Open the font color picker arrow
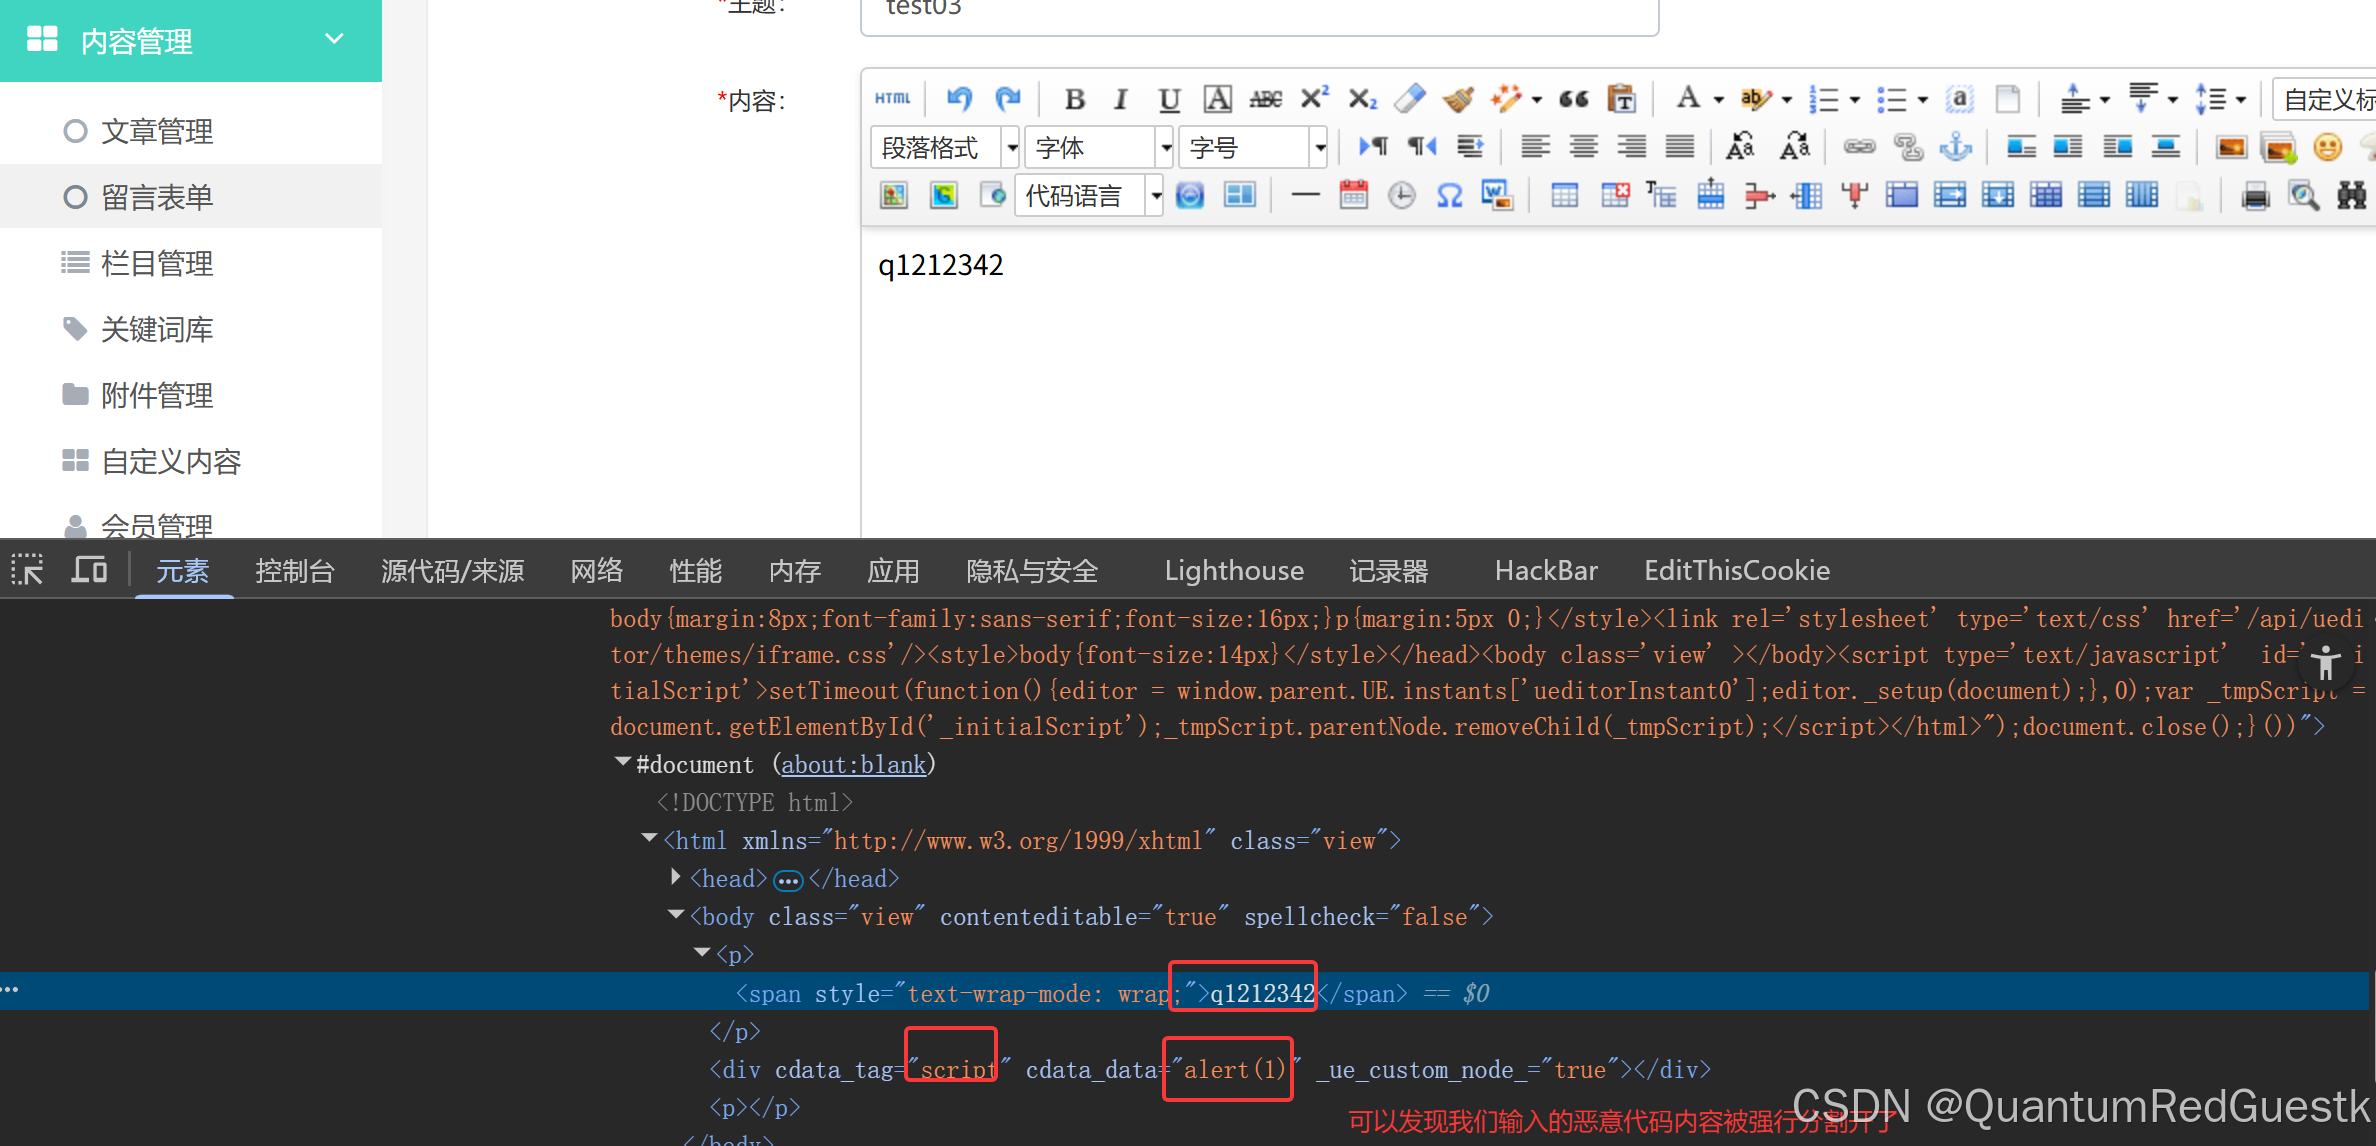2376x1146 pixels. (1719, 99)
